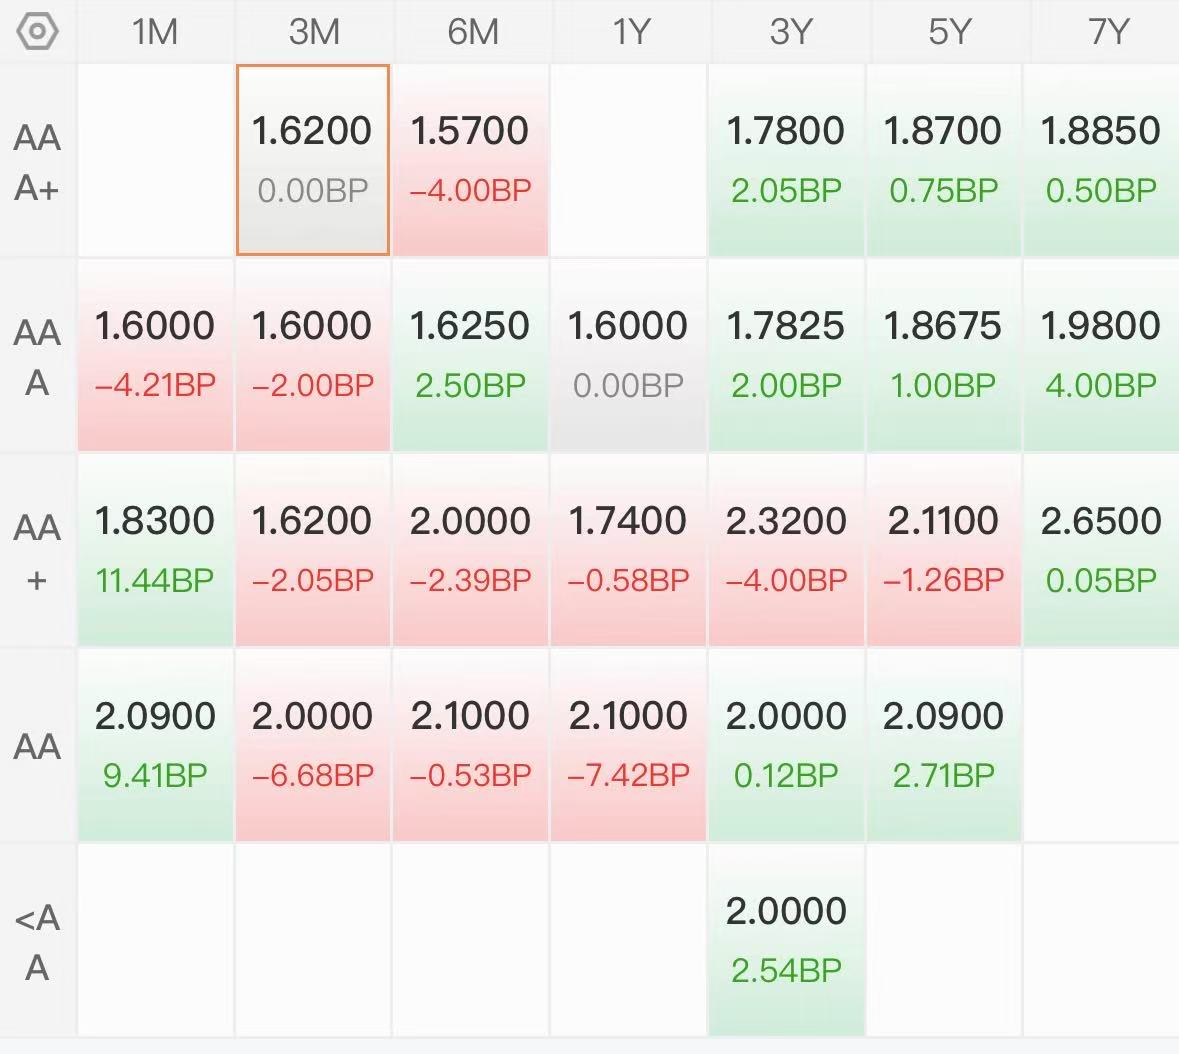
Task: Open AA 3M cell showing -6.68BP
Action: click(x=313, y=744)
